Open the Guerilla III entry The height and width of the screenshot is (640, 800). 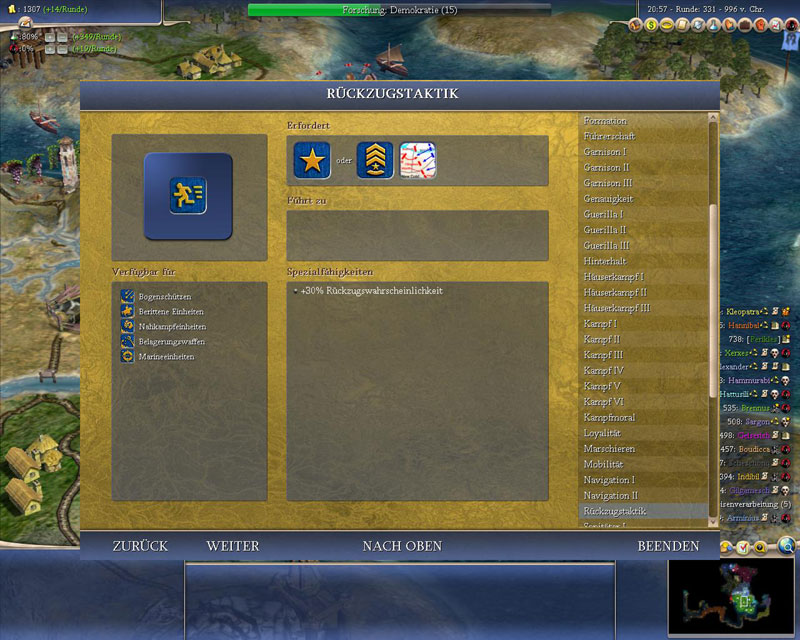coord(643,245)
